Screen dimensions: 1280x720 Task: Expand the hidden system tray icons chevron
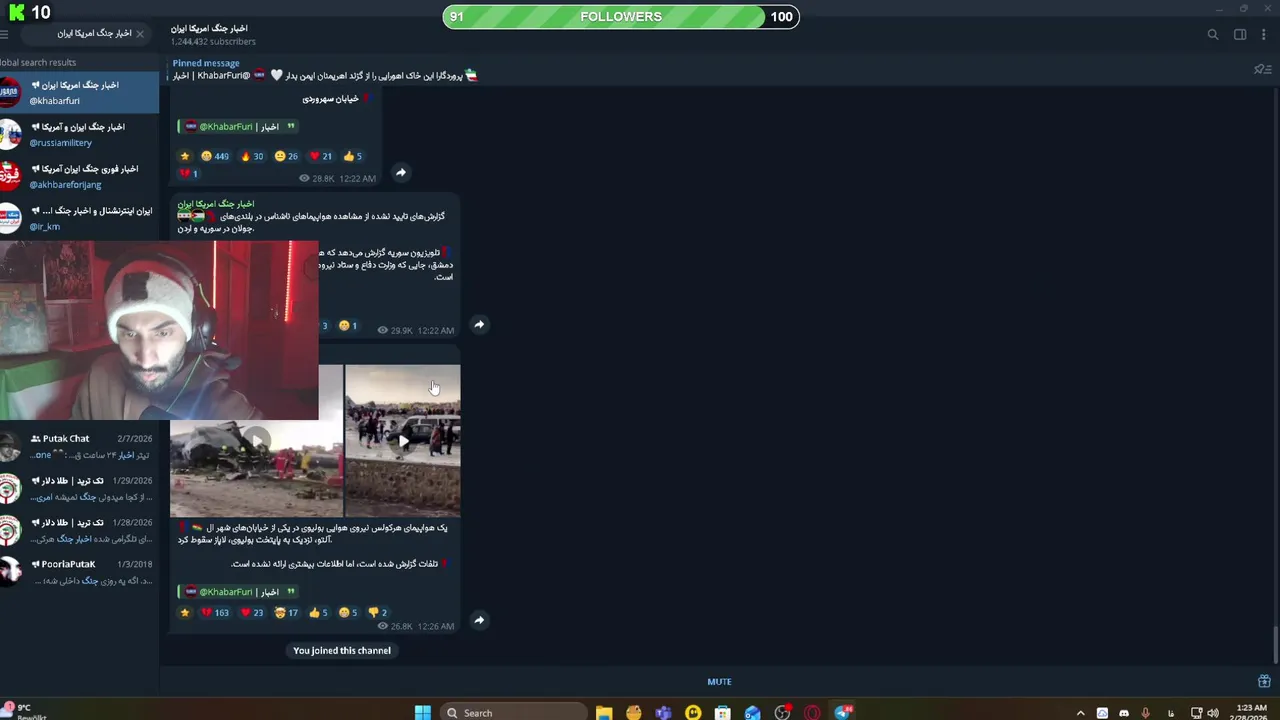(1080, 713)
